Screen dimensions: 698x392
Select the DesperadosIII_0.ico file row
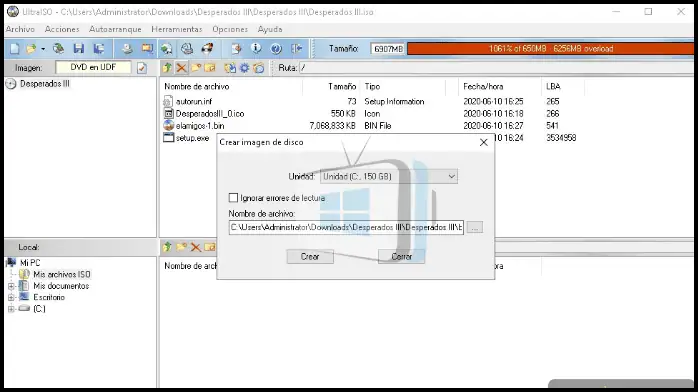[210, 113]
